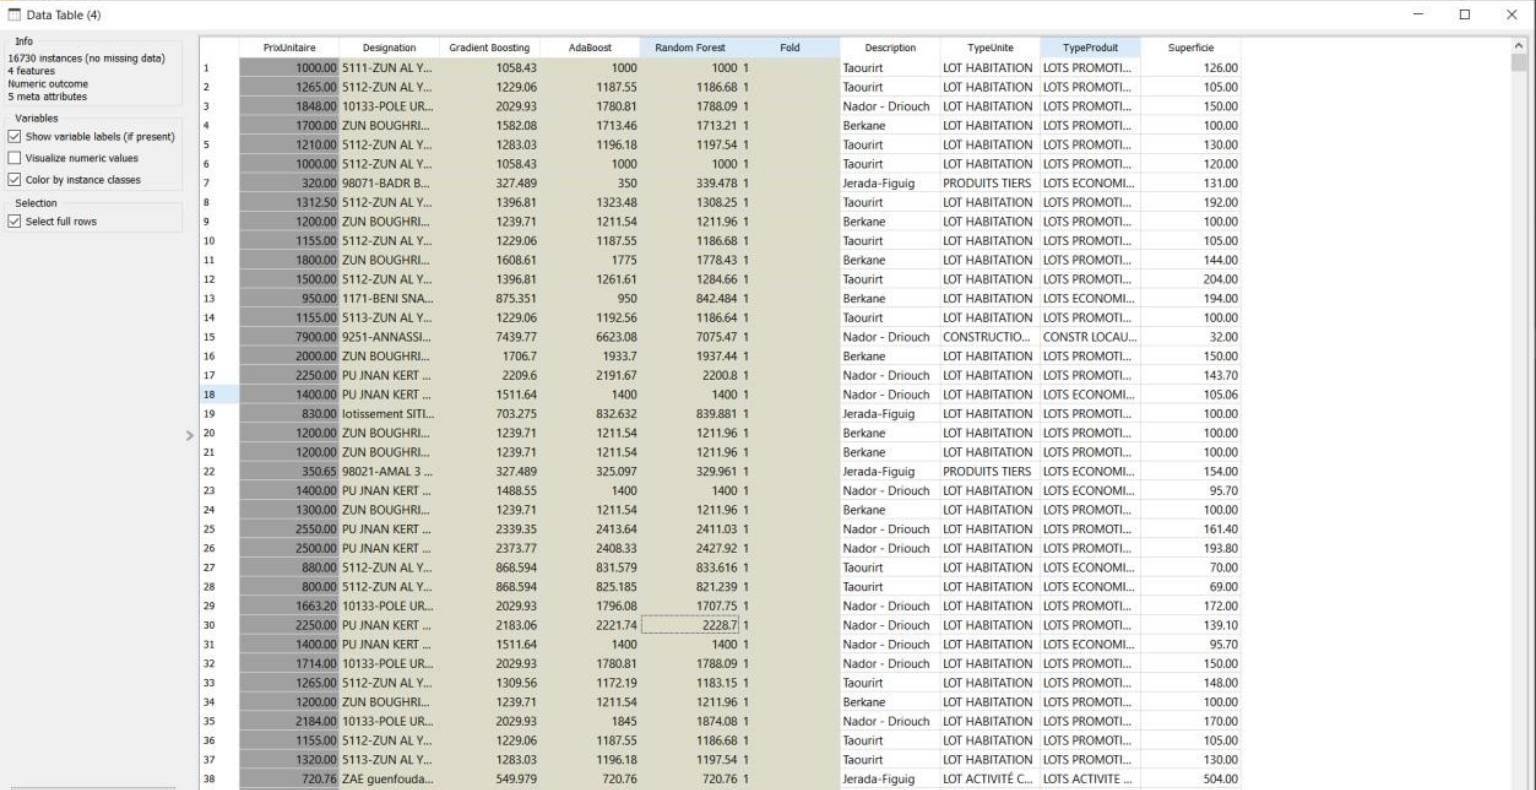
Task: Minimize the Data Table window
Action: pyautogui.click(x=1419, y=15)
